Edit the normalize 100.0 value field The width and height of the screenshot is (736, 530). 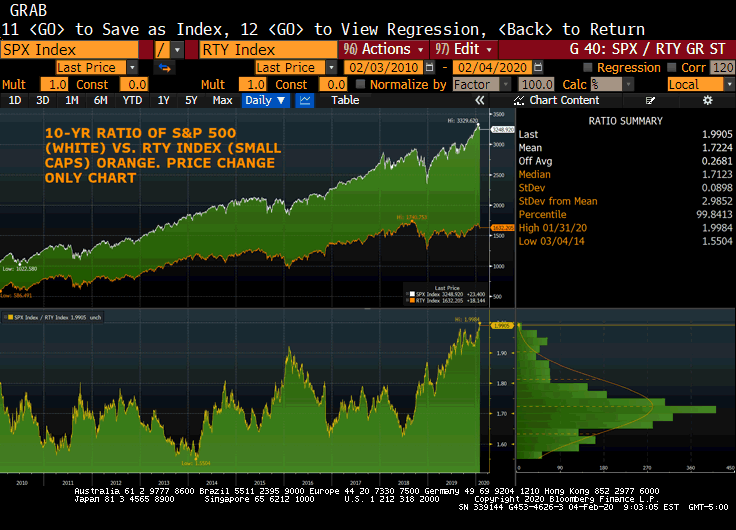(x=537, y=84)
